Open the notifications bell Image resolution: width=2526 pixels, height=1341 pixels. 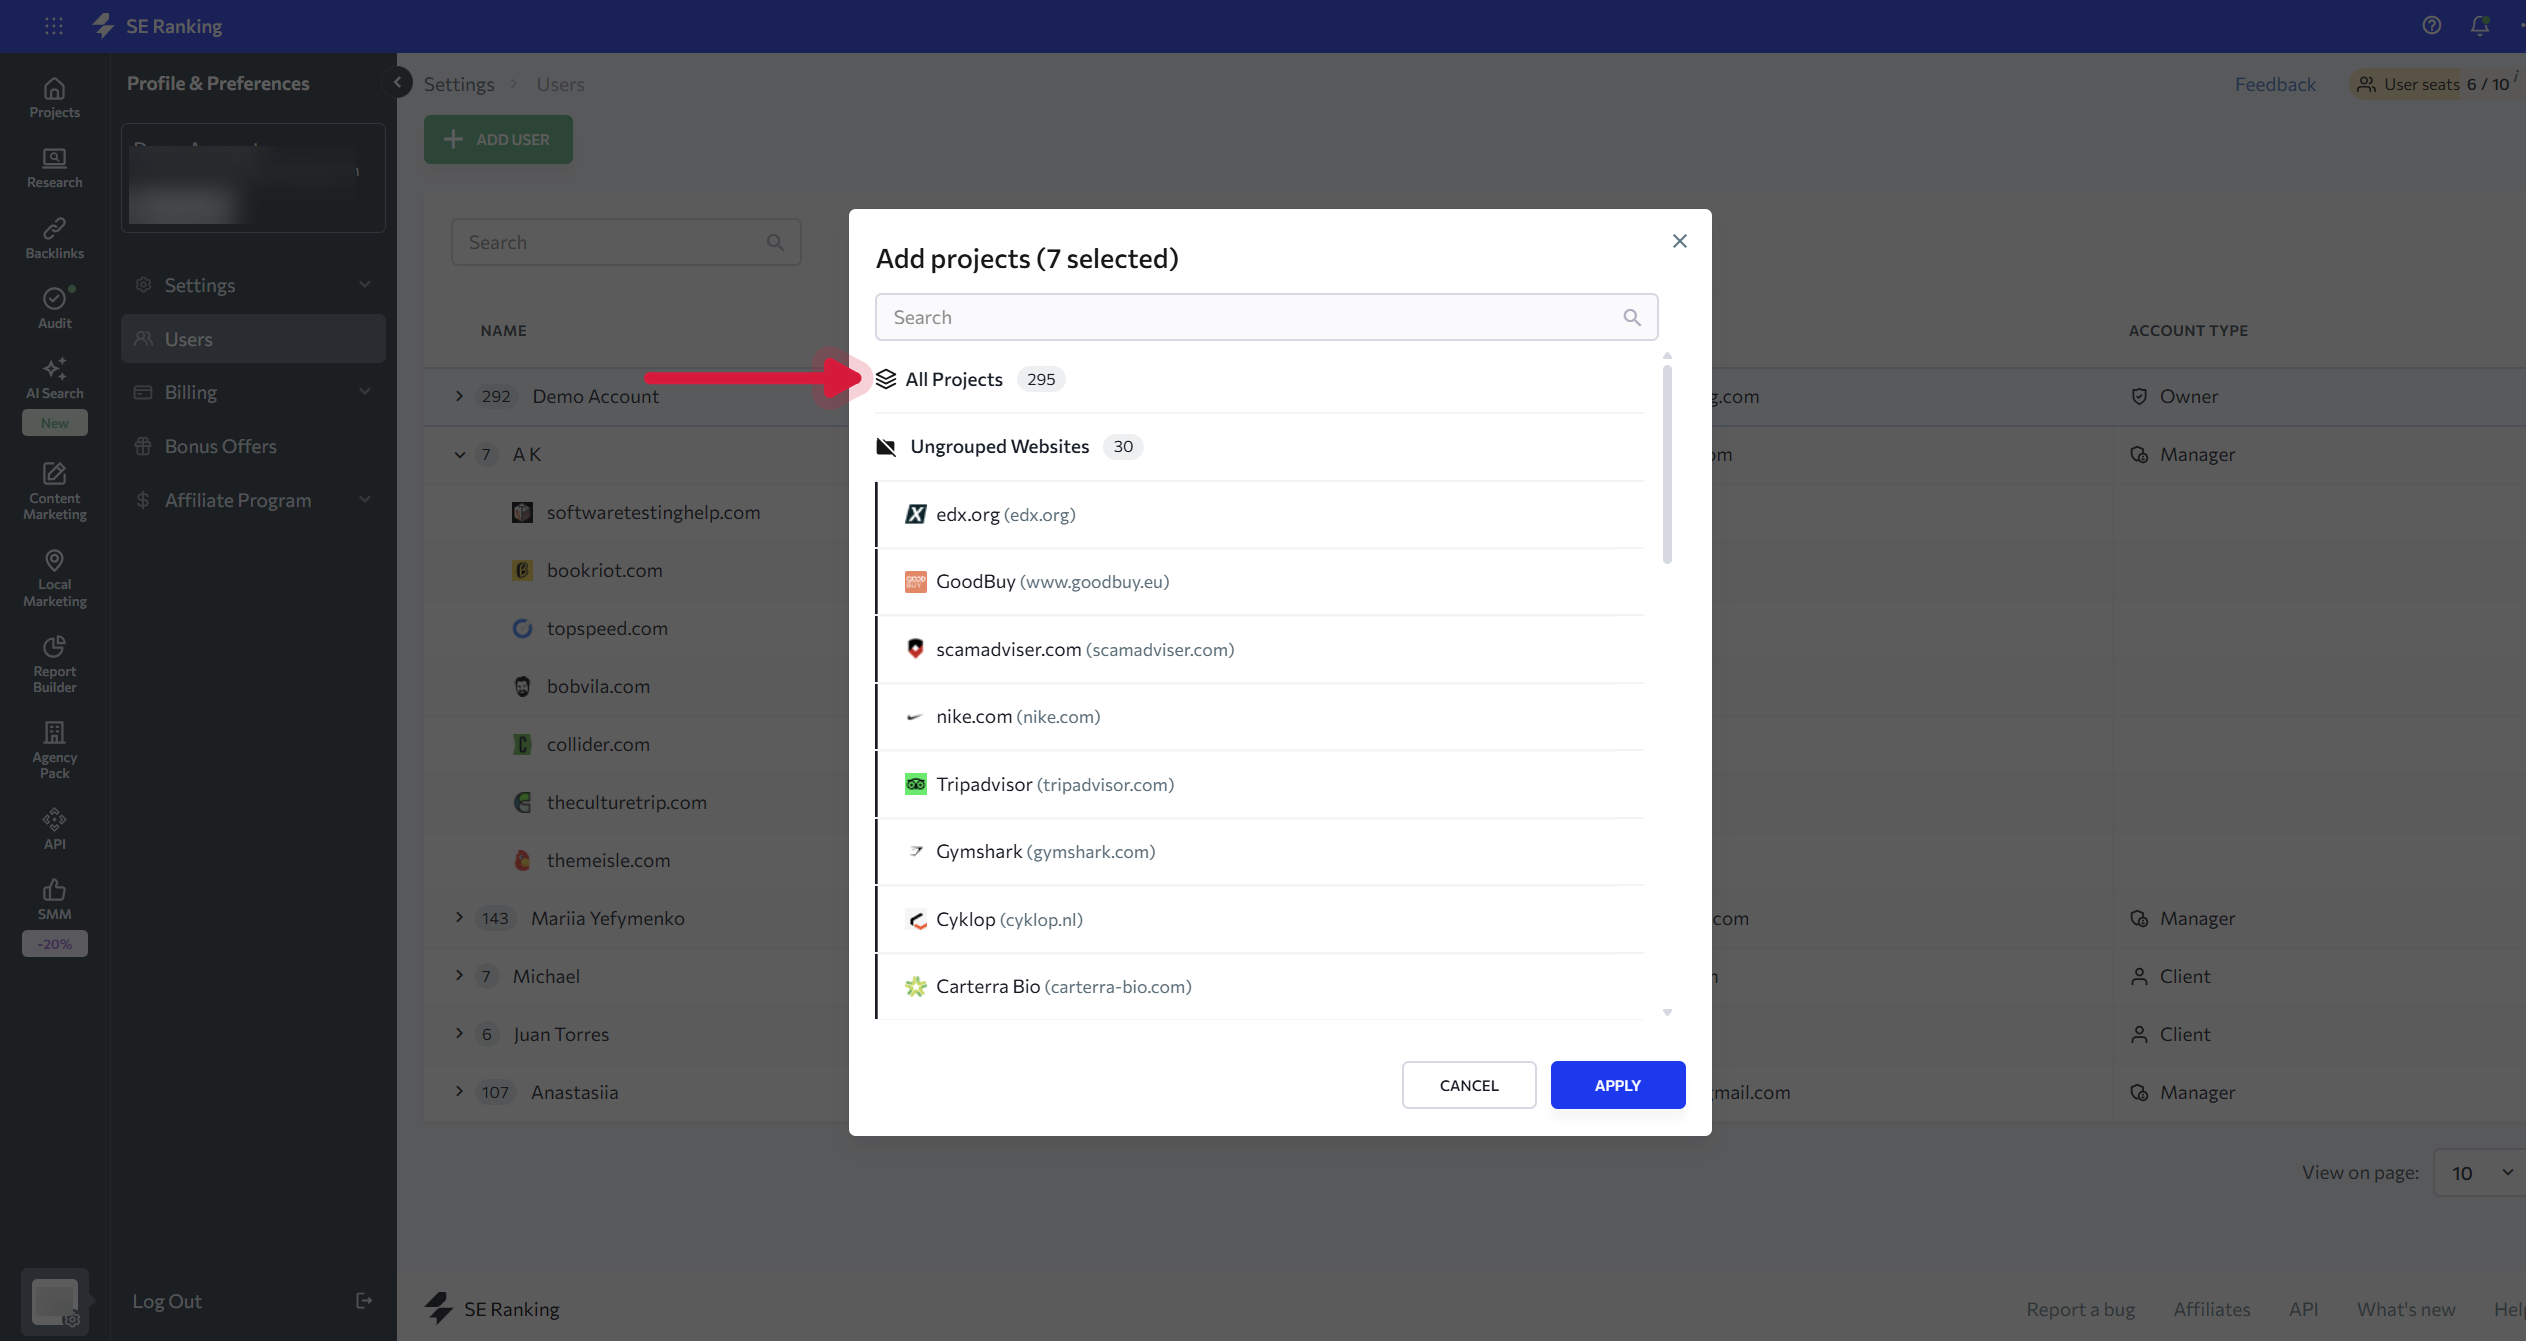click(x=2480, y=26)
